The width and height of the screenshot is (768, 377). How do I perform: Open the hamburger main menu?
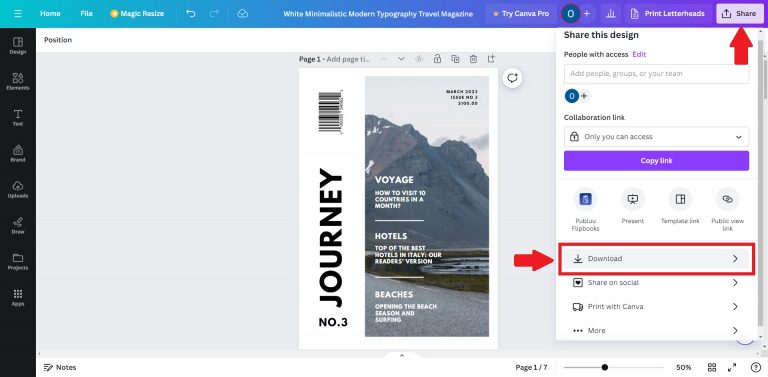(18, 14)
